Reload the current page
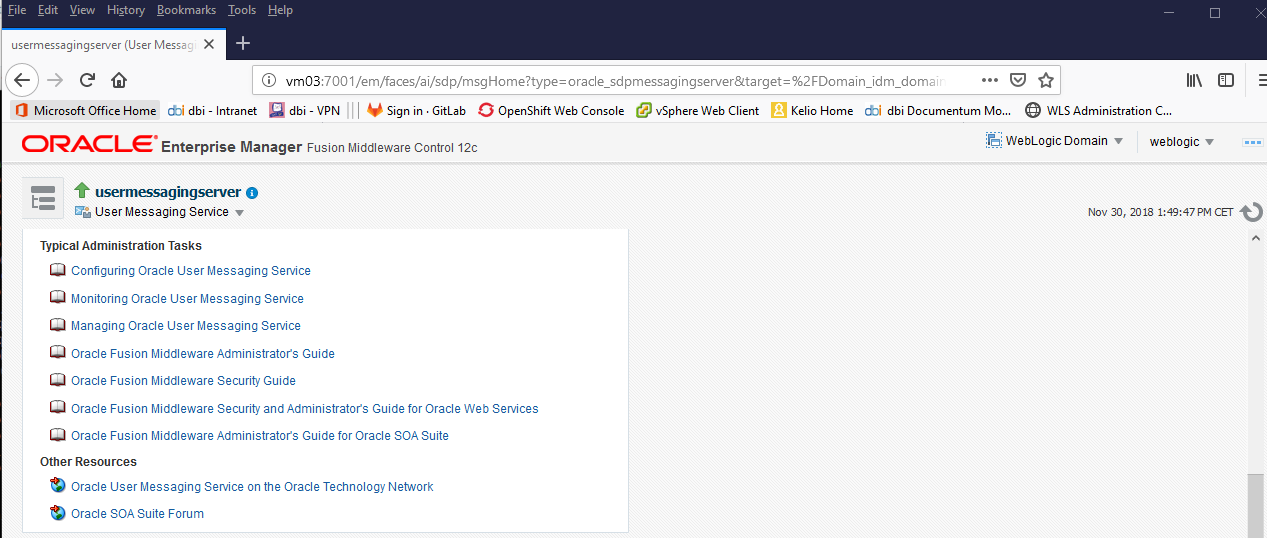Viewport: 1267px width, 538px height. [87, 80]
